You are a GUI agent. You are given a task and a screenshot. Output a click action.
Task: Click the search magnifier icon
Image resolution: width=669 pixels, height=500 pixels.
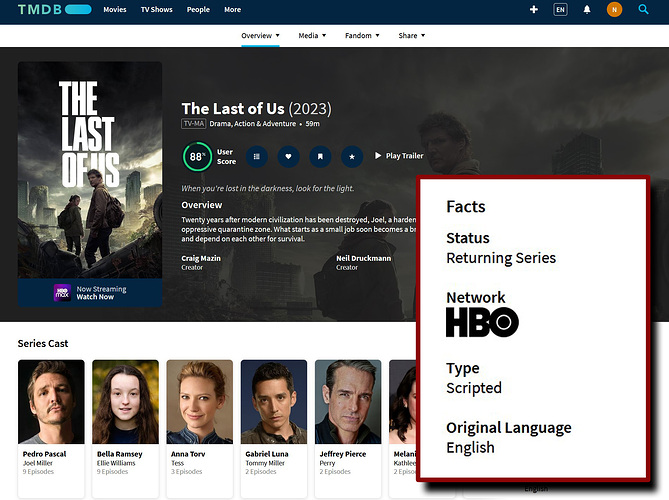pos(643,9)
